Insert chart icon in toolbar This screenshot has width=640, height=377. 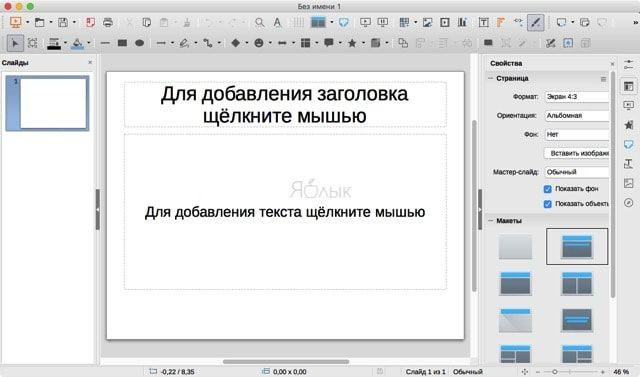(x=462, y=22)
